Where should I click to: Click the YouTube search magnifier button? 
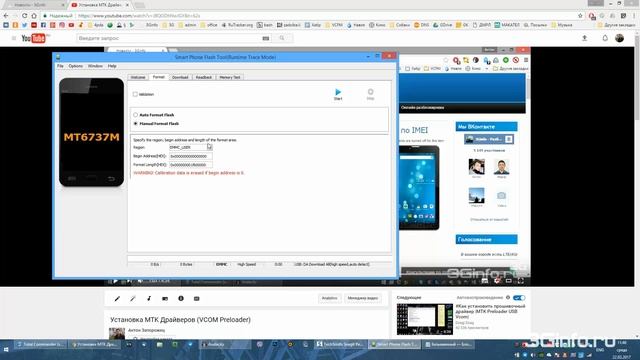pyautogui.click(x=282, y=38)
